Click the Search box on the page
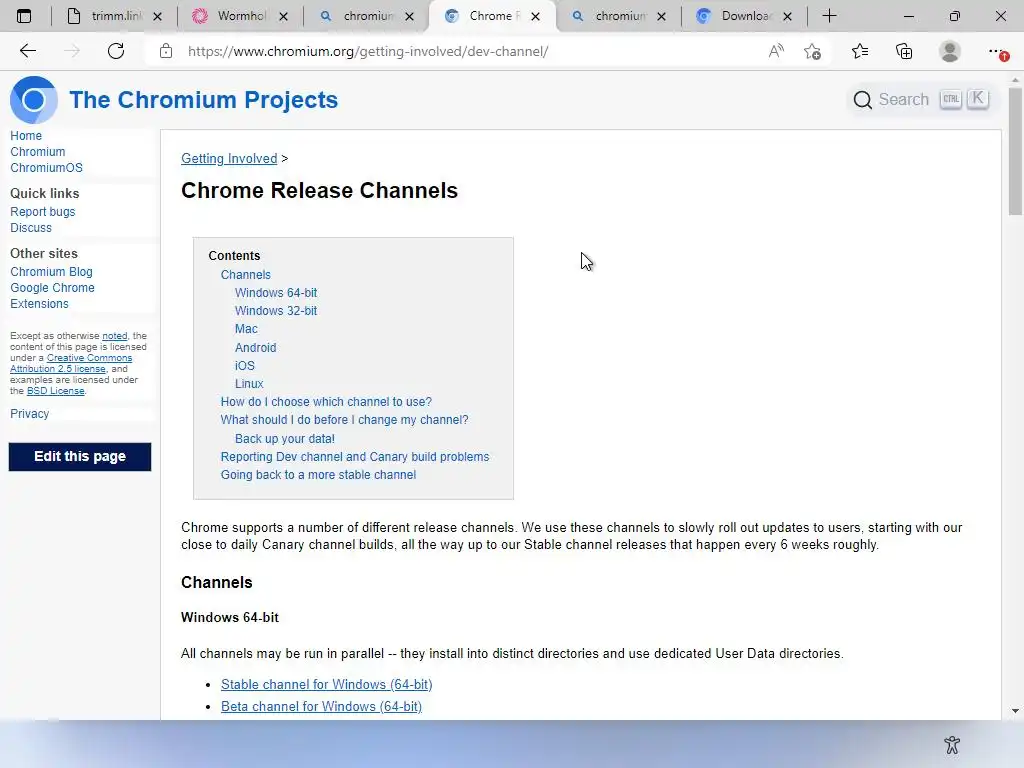Viewport: 1024px width, 768px height. click(921, 100)
